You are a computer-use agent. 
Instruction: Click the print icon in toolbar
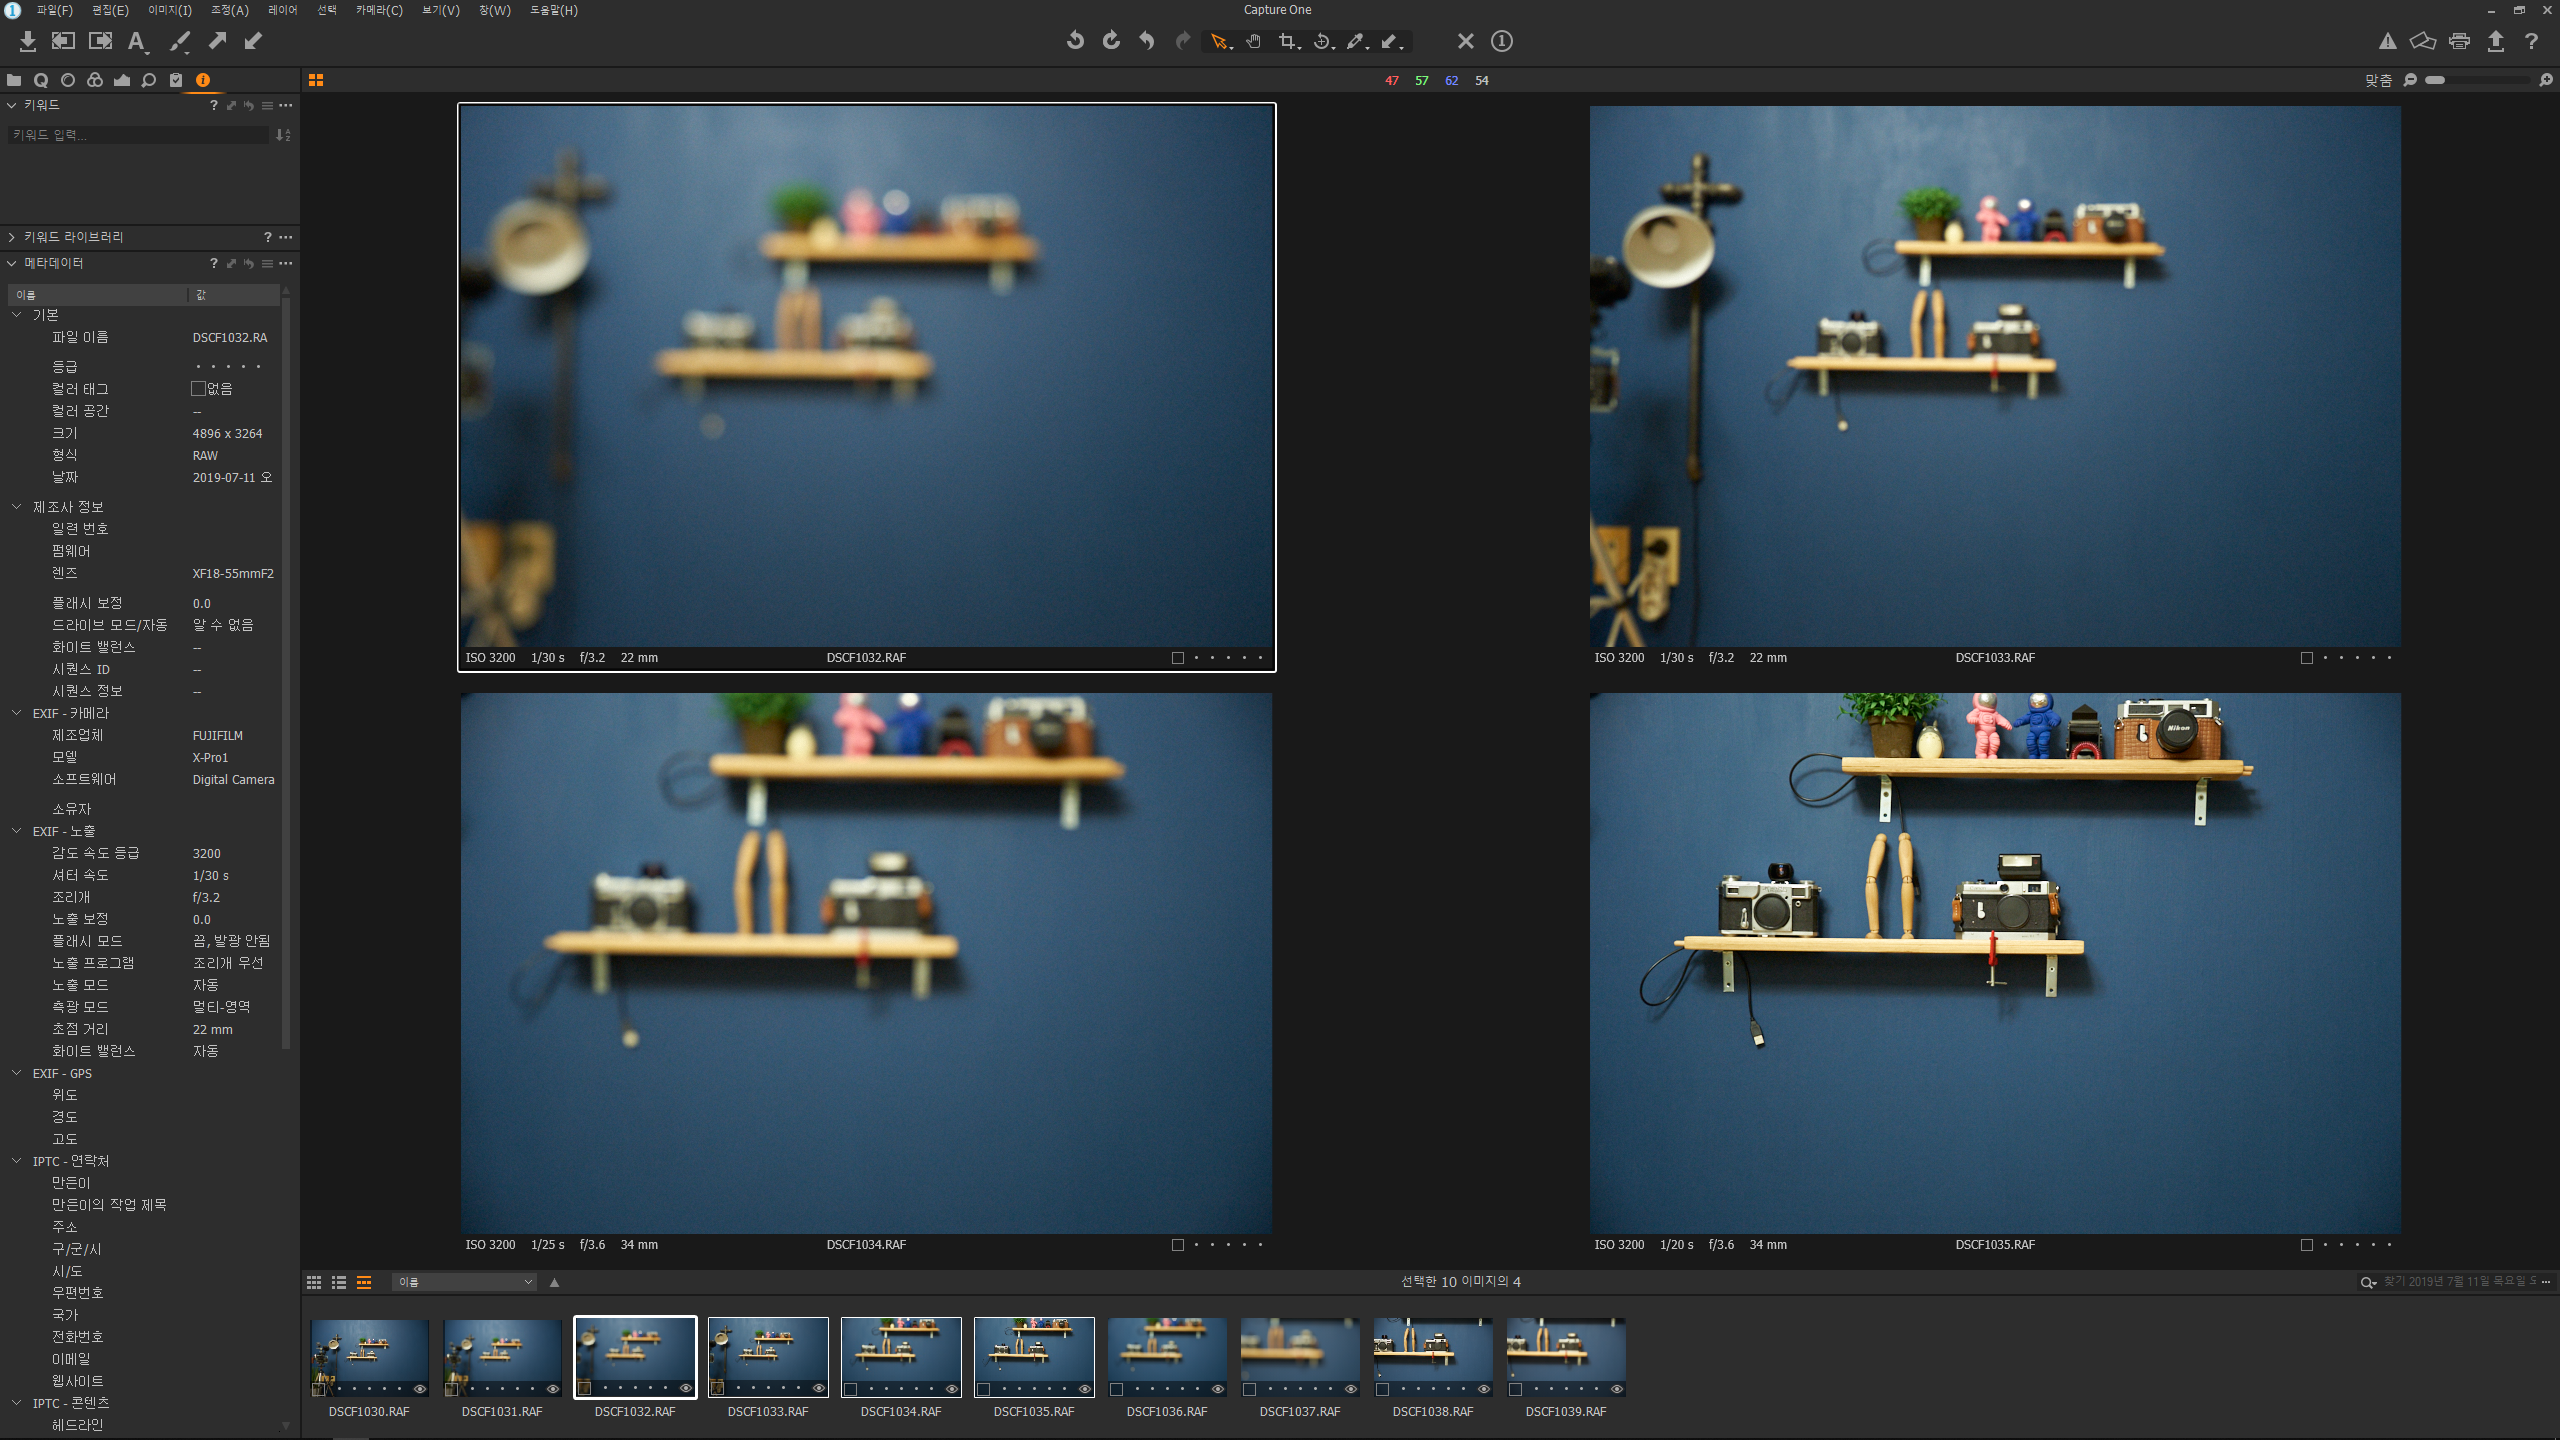click(x=2459, y=41)
